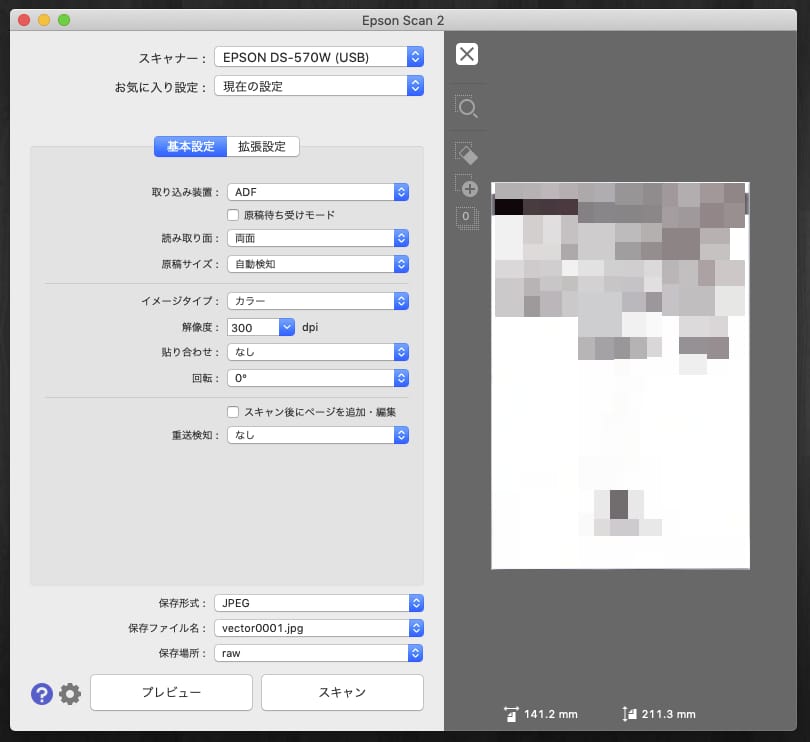
Task: Enable the 原稿待ち受けモード checkbox
Action: [233, 214]
